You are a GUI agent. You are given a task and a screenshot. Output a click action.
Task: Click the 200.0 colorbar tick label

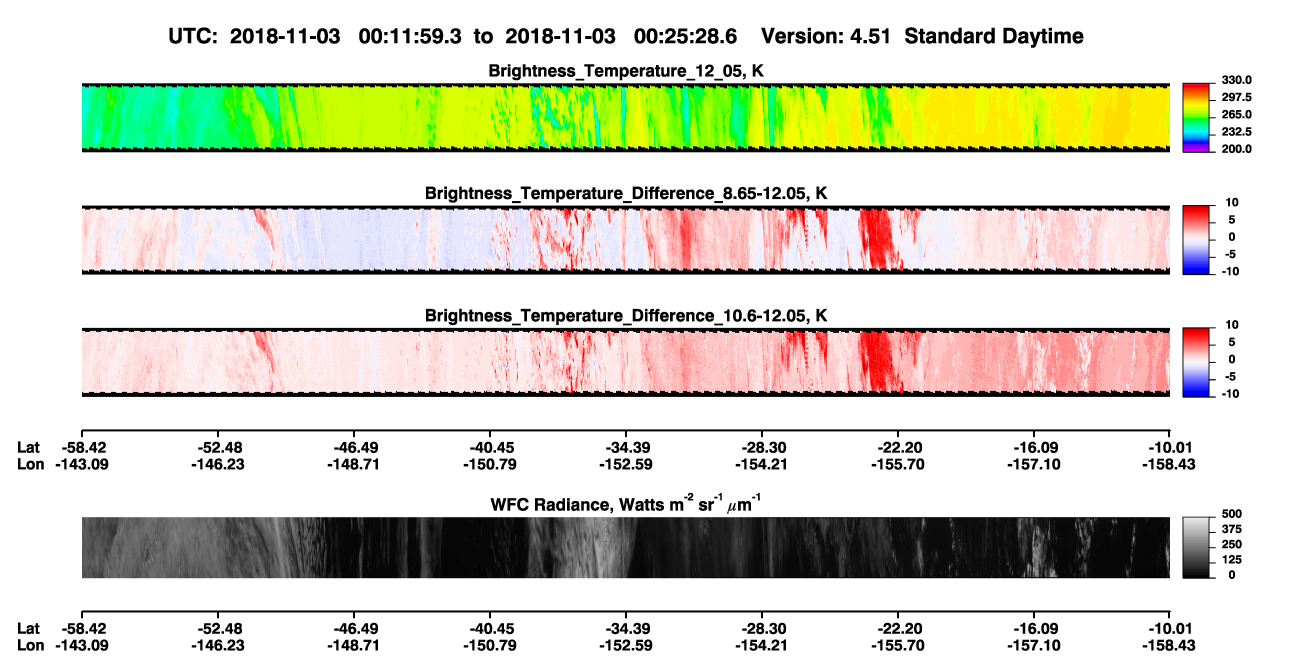pos(1237,149)
